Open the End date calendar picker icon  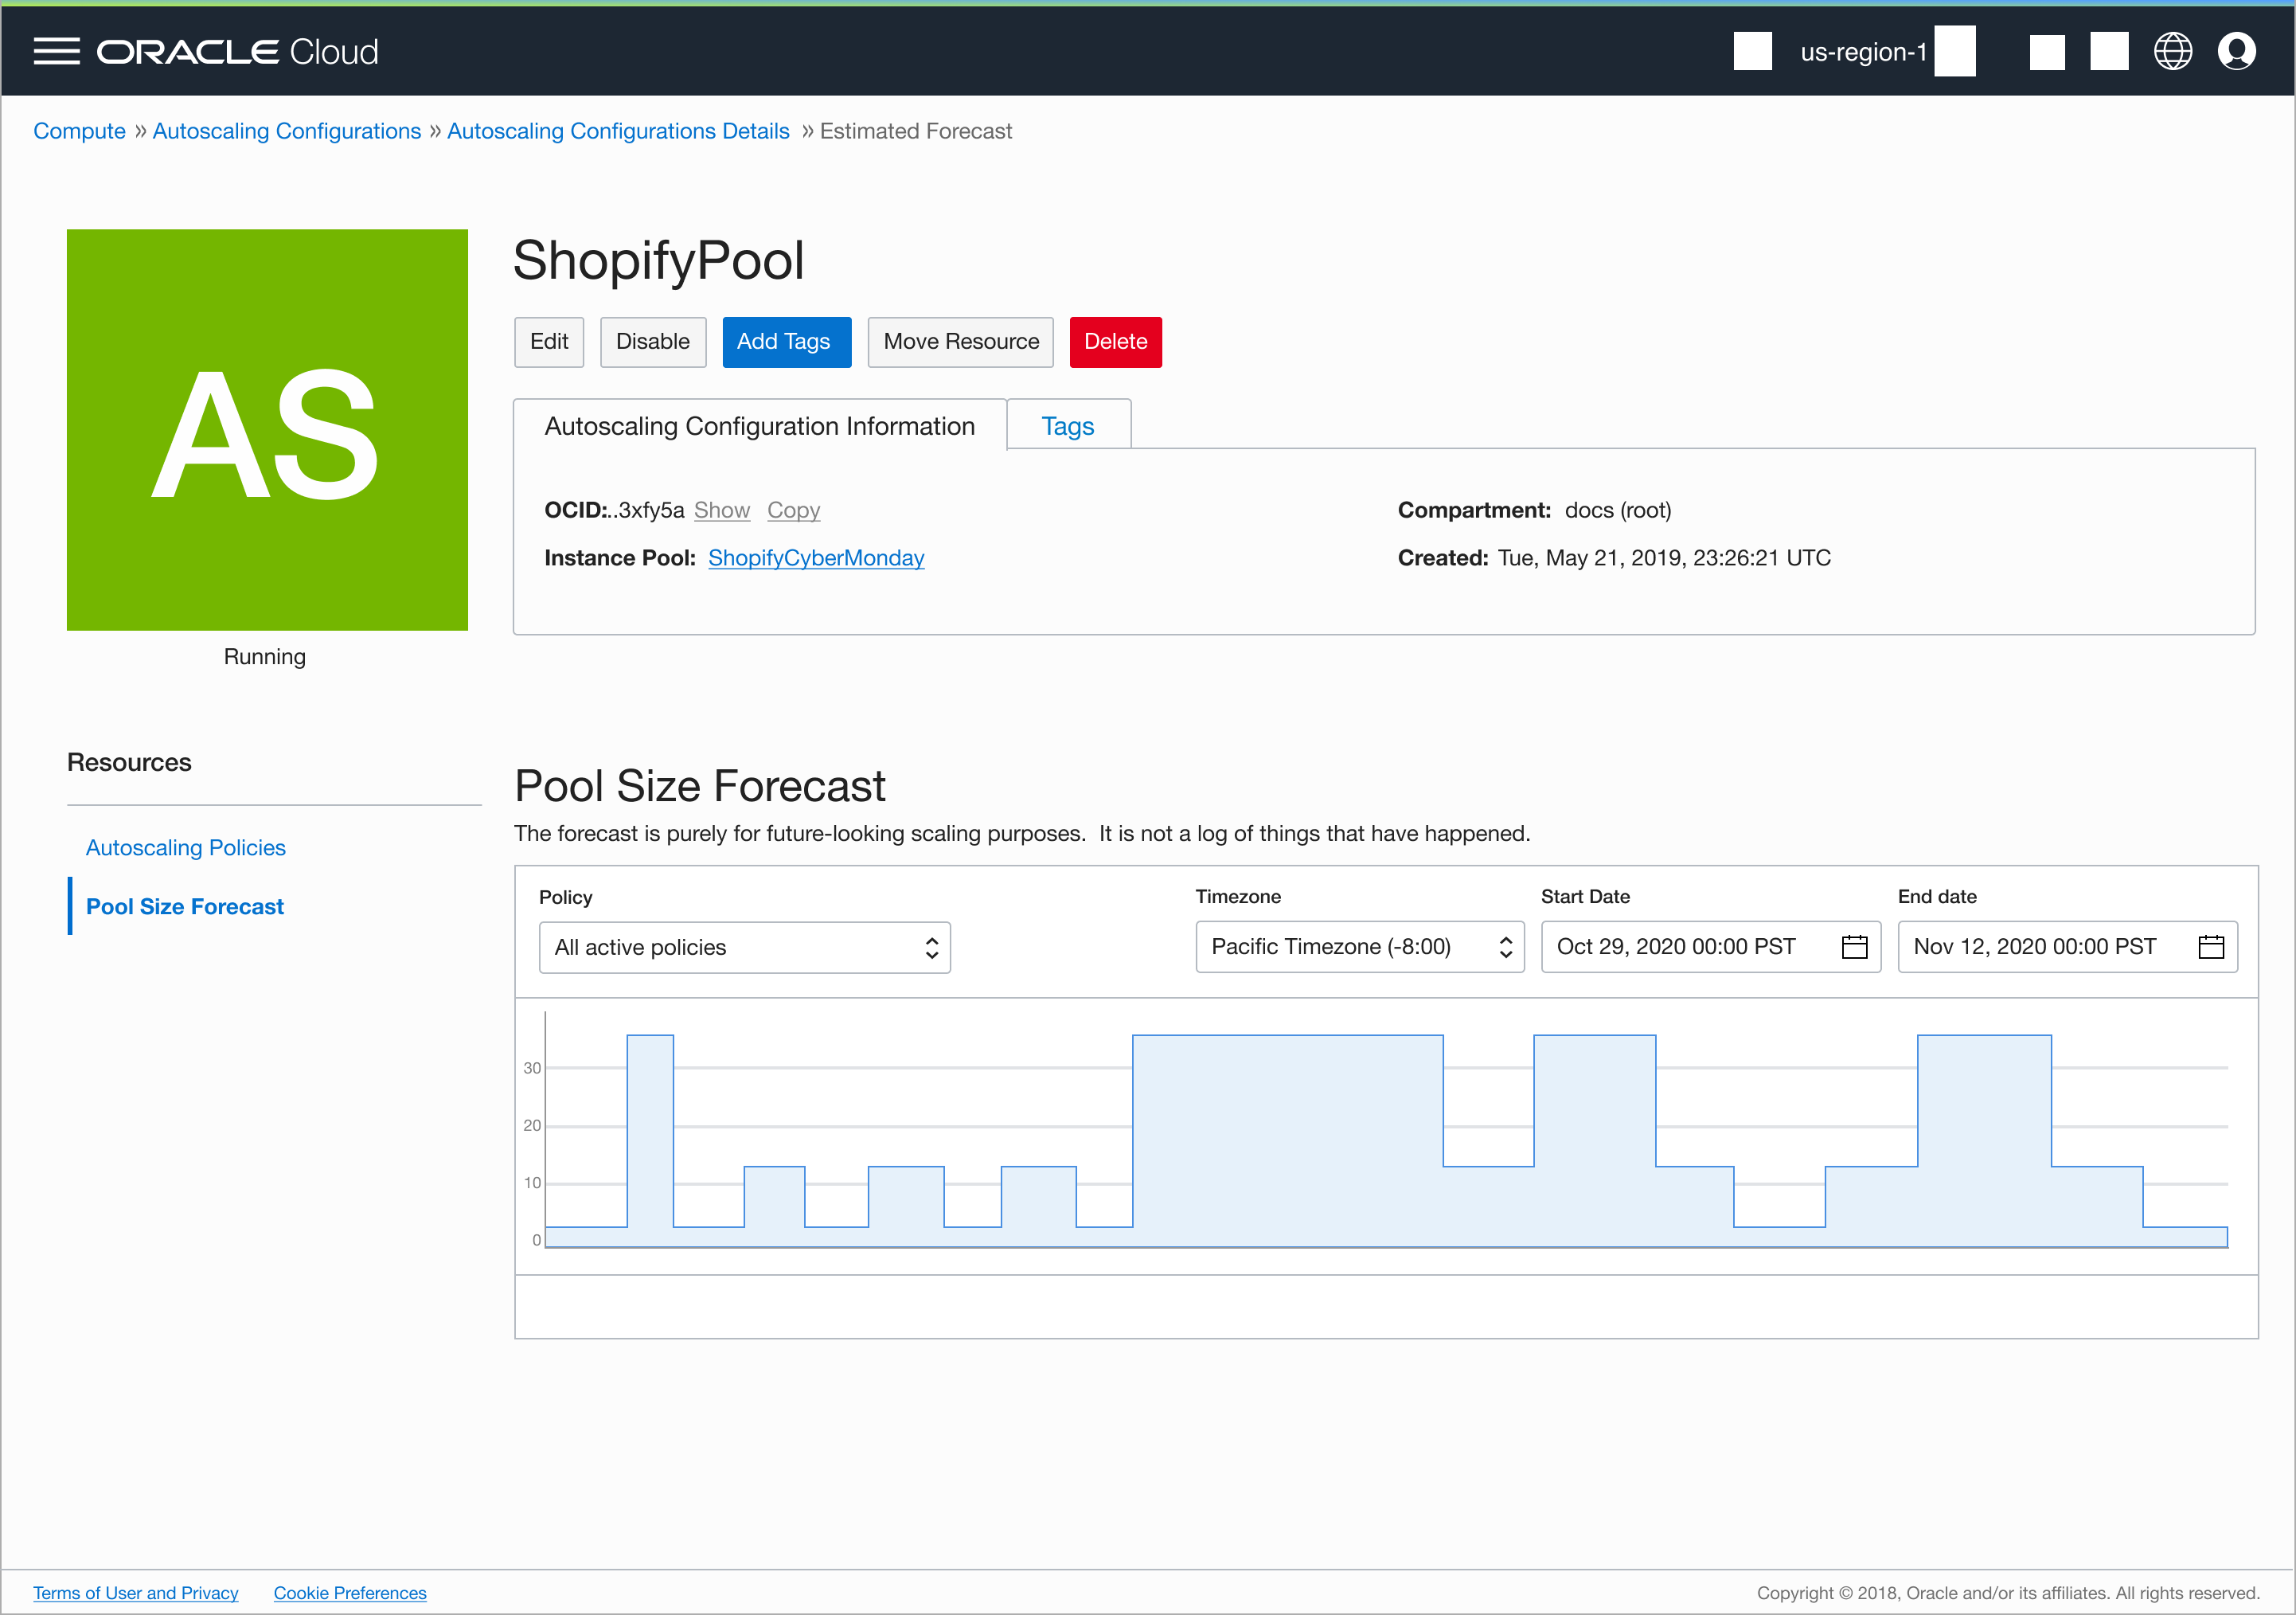(2211, 946)
